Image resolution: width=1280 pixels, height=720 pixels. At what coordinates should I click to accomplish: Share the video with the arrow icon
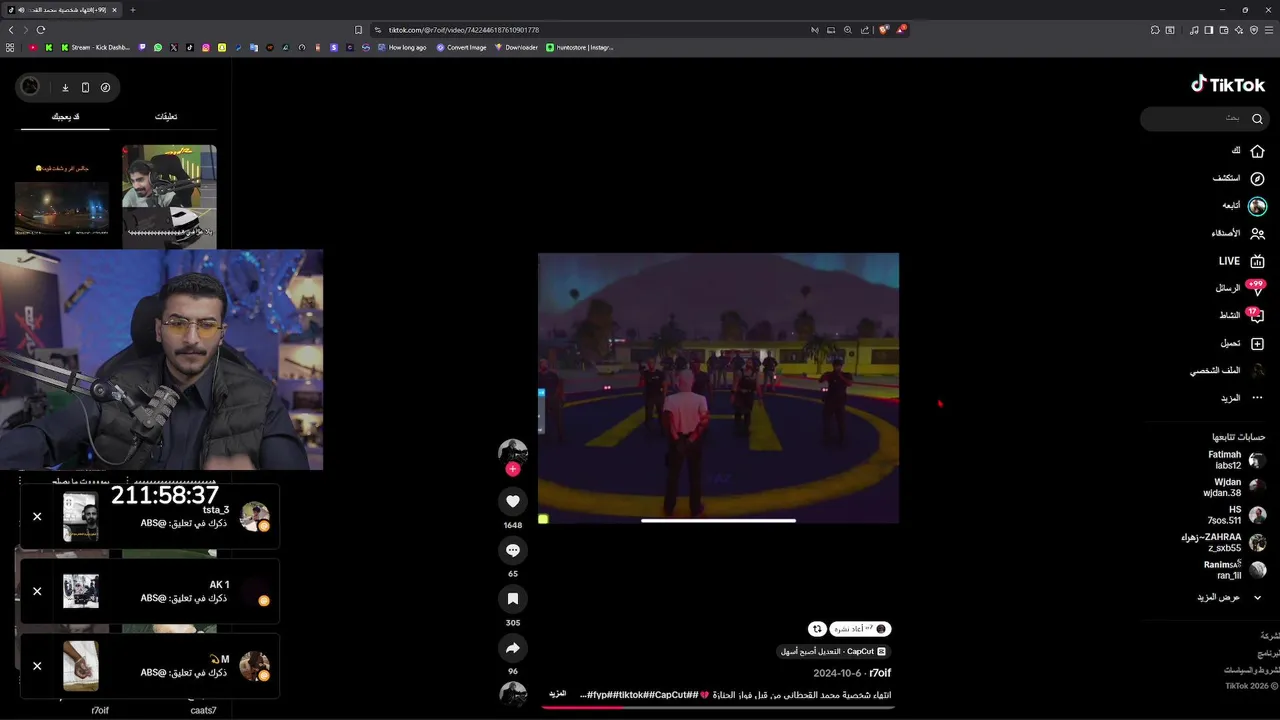pos(513,648)
